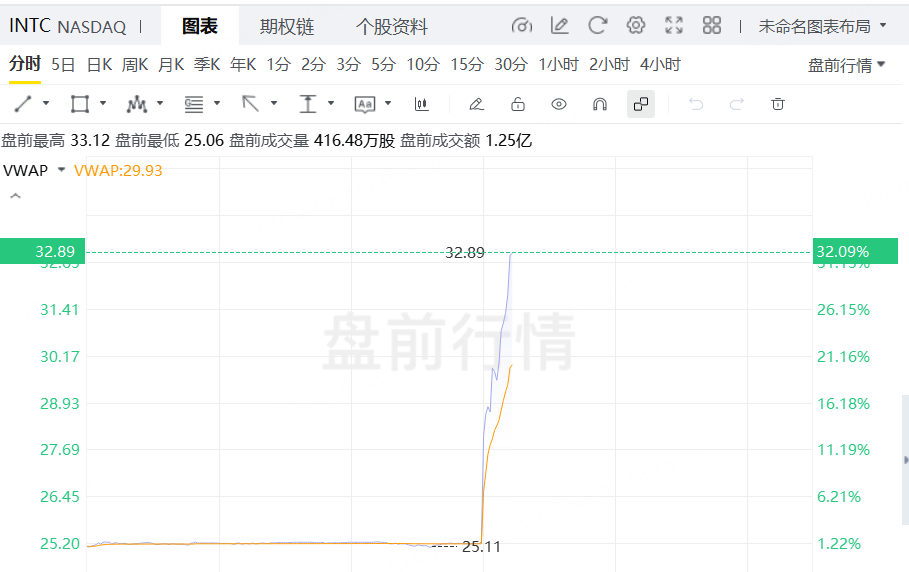Click the pencil edit drawing icon
Image resolution: width=909 pixels, height=572 pixels.
pos(476,104)
